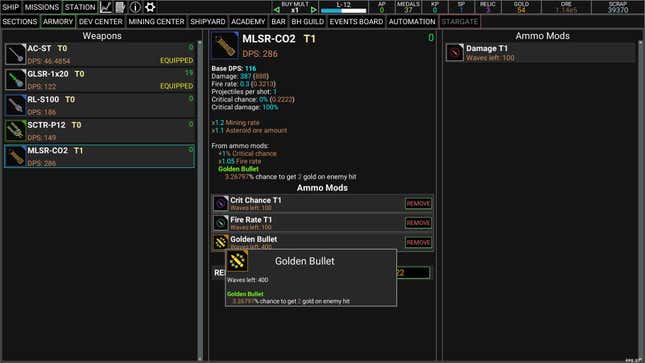645x363 pixels.
Task: Open settings gear icon
Action: [x=150, y=7]
